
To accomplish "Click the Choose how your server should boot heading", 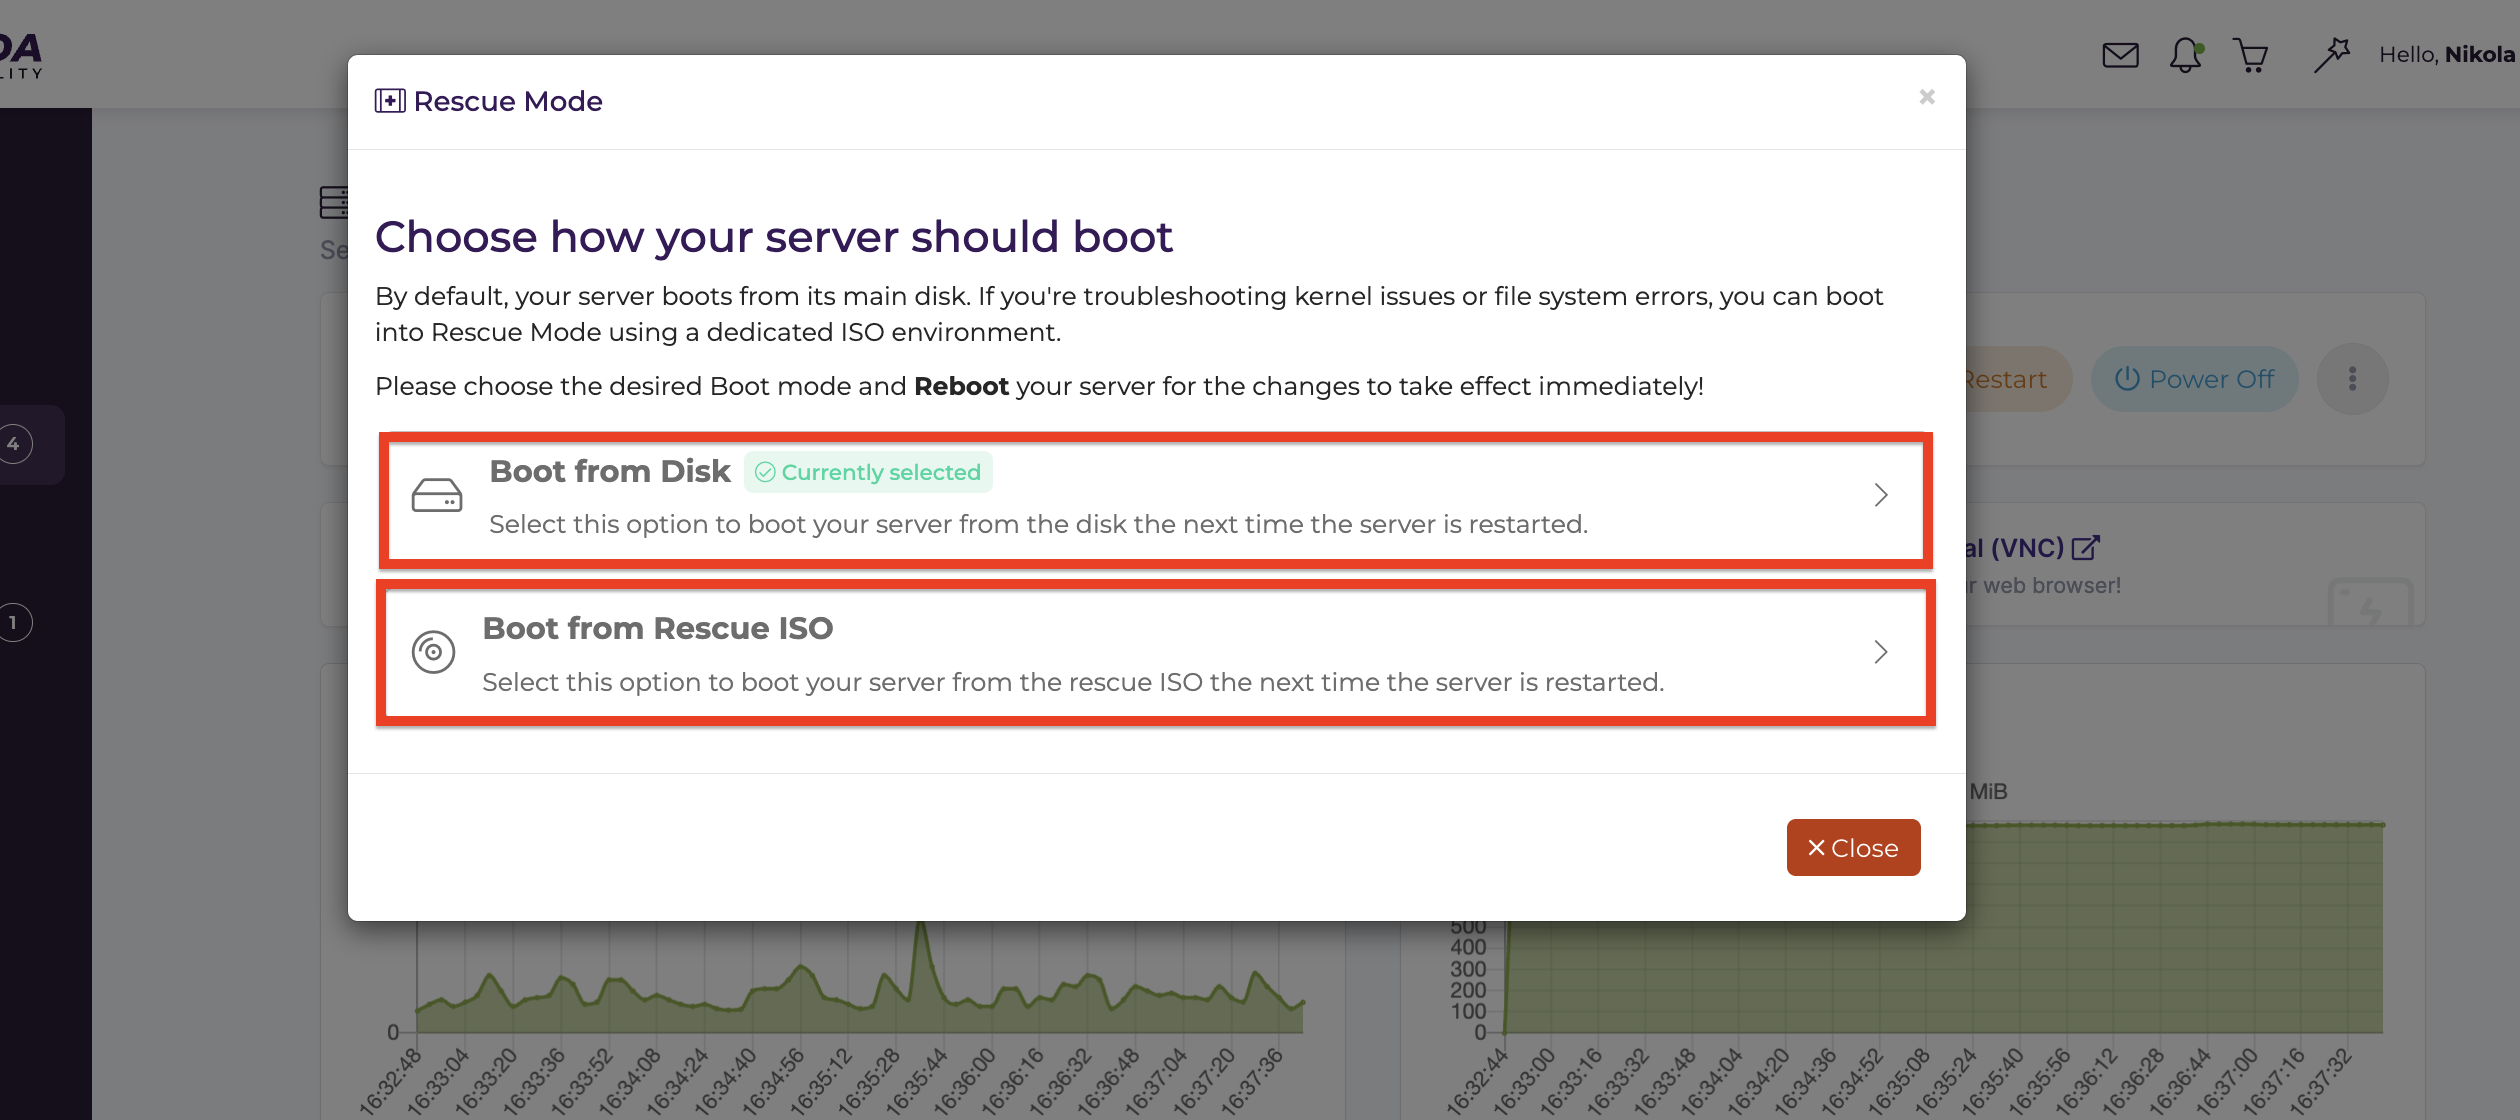I will 773,237.
